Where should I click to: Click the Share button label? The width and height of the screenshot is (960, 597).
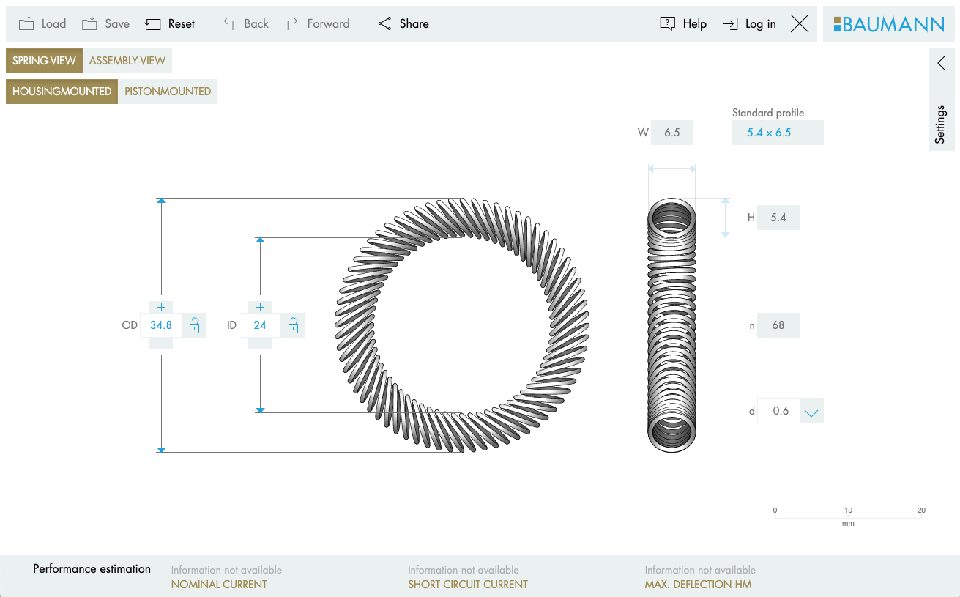(x=414, y=24)
